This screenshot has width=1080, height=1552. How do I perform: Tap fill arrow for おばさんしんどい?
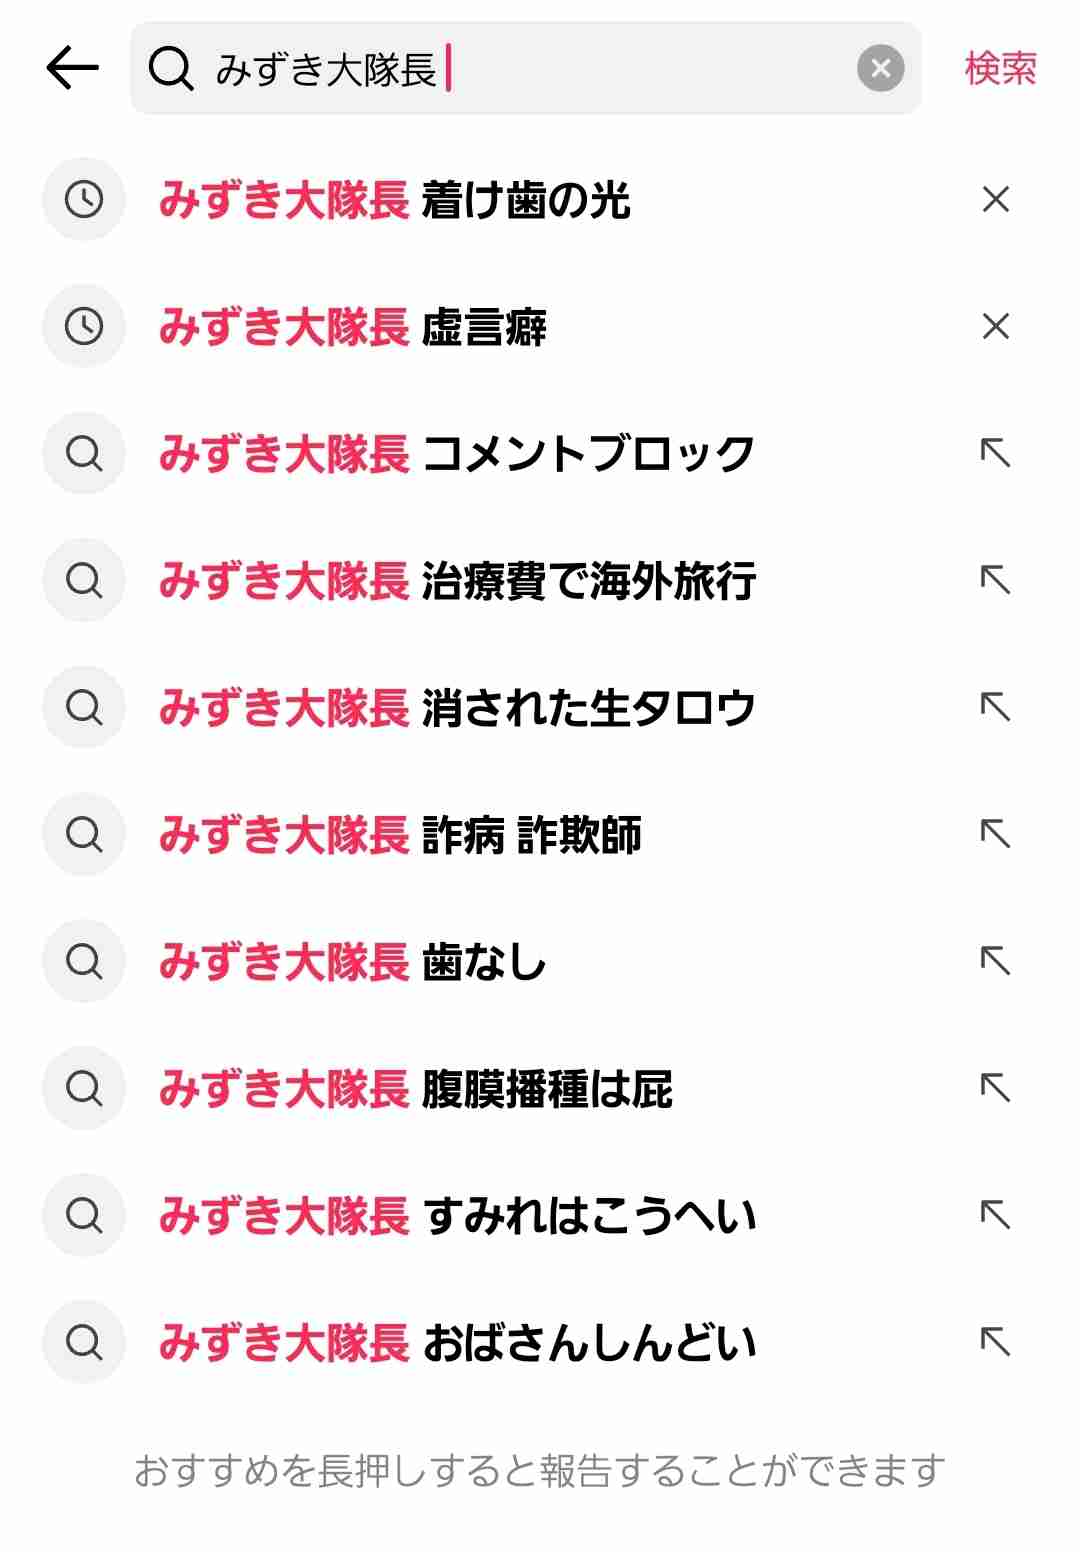[995, 1342]
